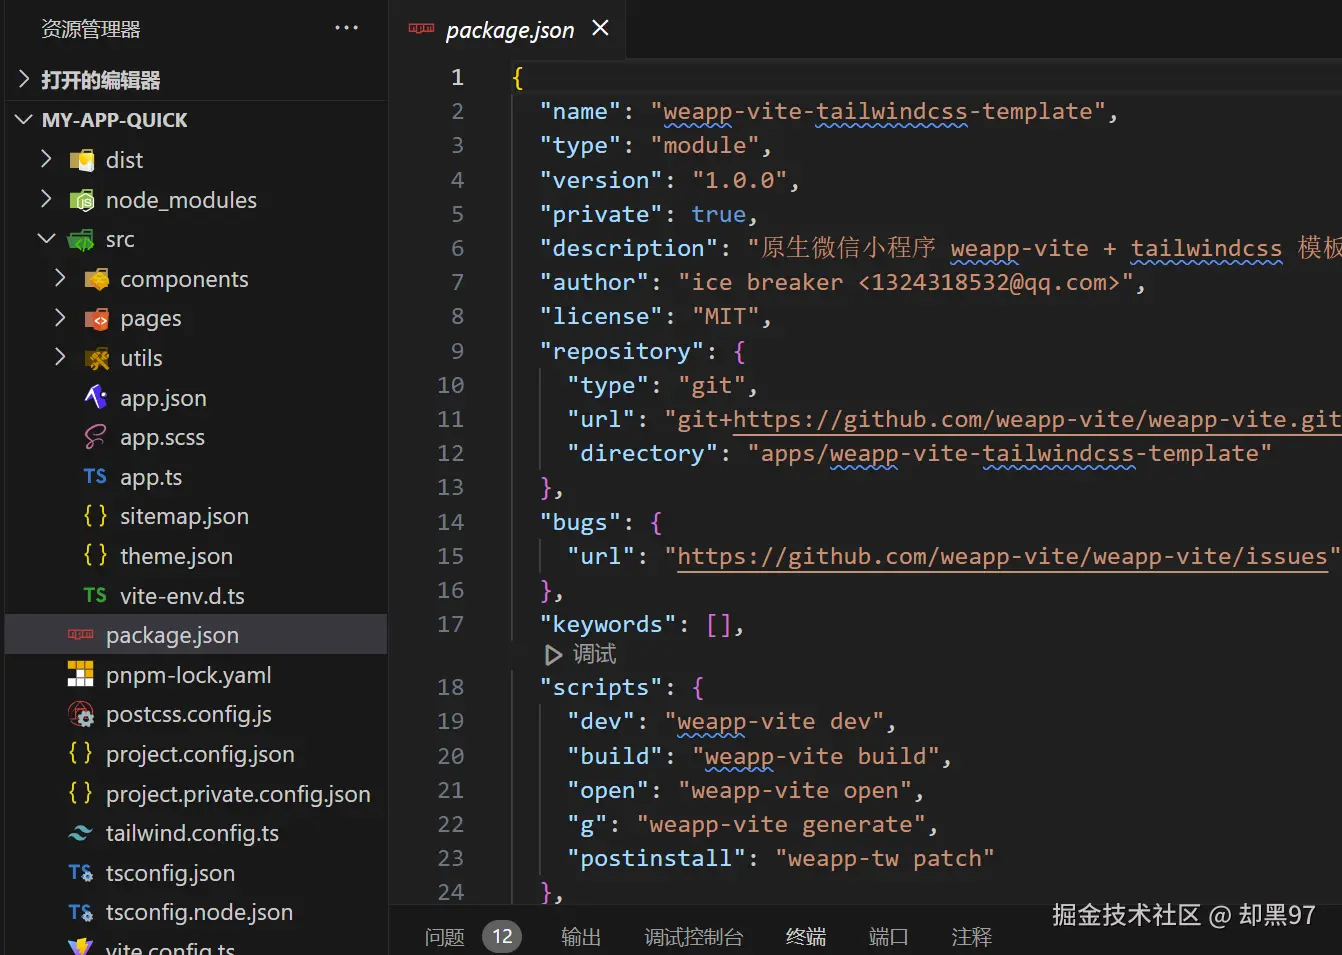Click line number 18 in gutter
The image size is (1342, 955).
(x=451, y=688)
